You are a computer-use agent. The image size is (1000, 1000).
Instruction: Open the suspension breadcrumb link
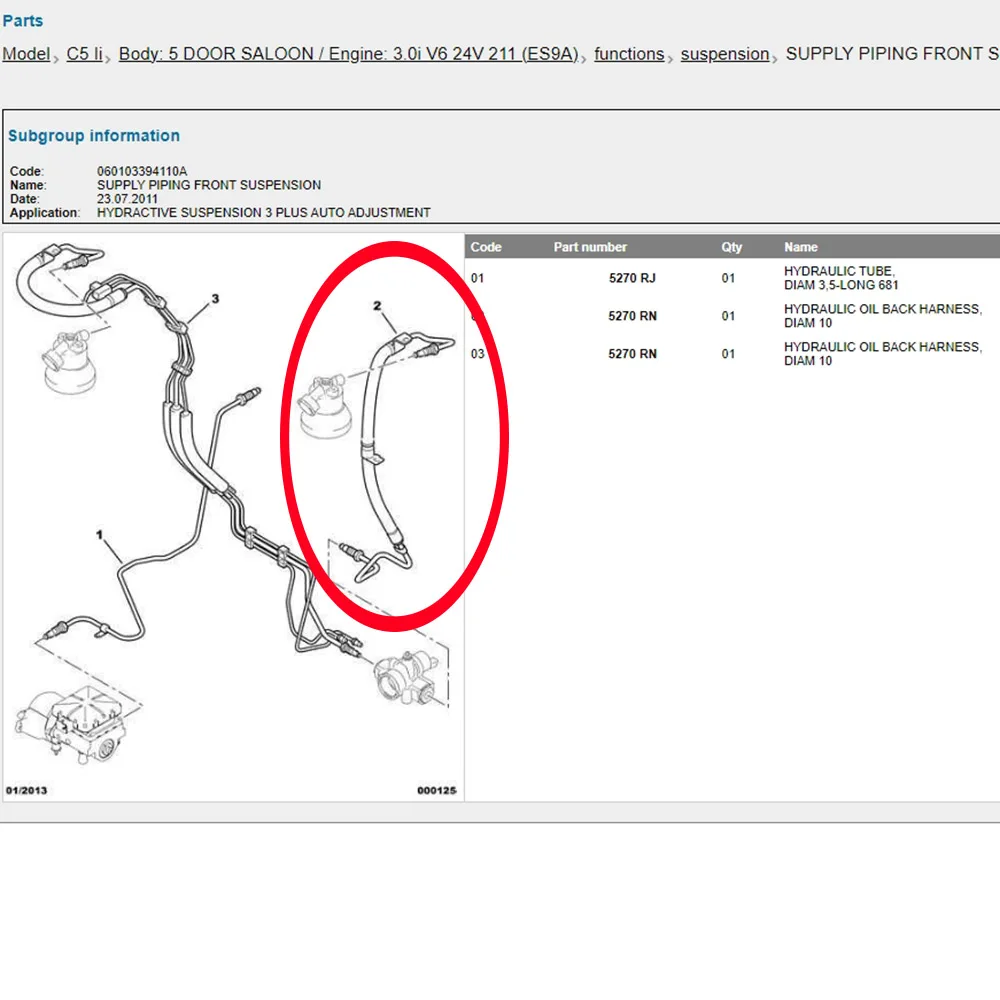point(724,54)
